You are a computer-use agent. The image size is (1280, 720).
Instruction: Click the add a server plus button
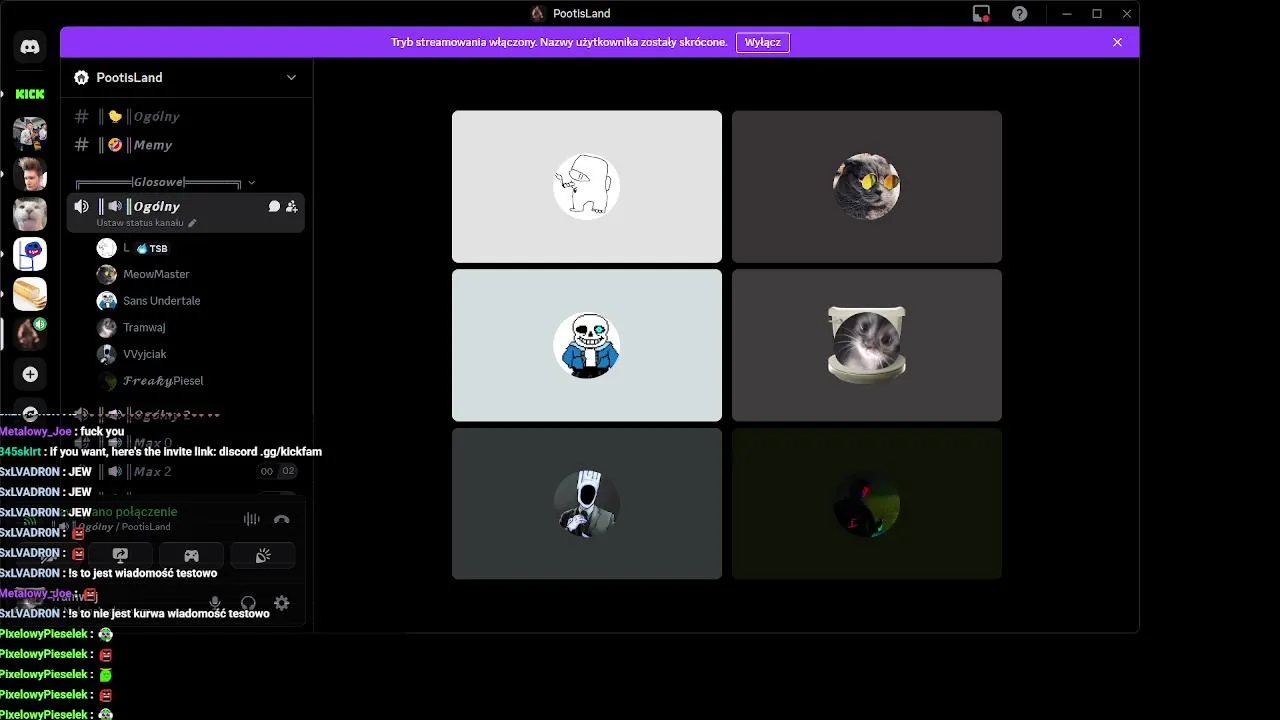[30, 374]
